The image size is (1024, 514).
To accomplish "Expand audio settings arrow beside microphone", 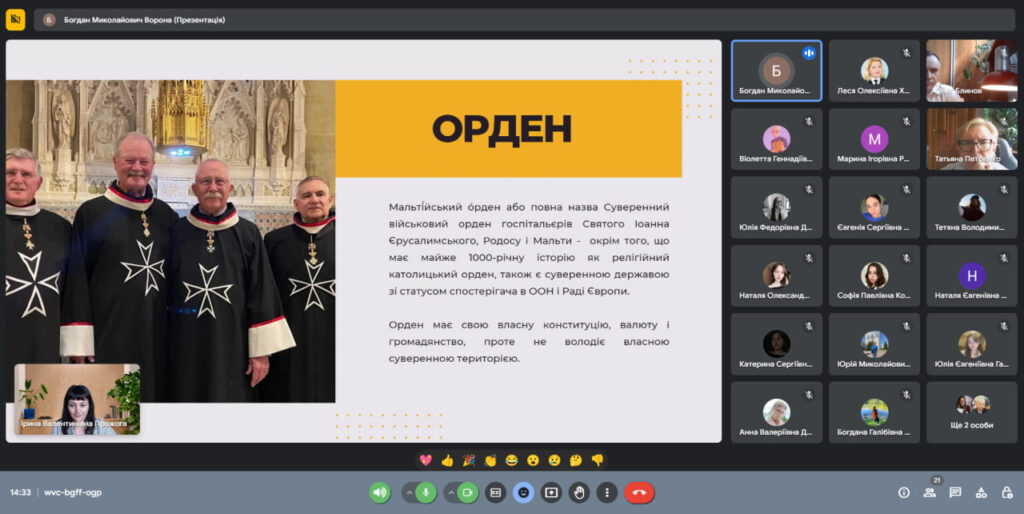I will 409,492.
